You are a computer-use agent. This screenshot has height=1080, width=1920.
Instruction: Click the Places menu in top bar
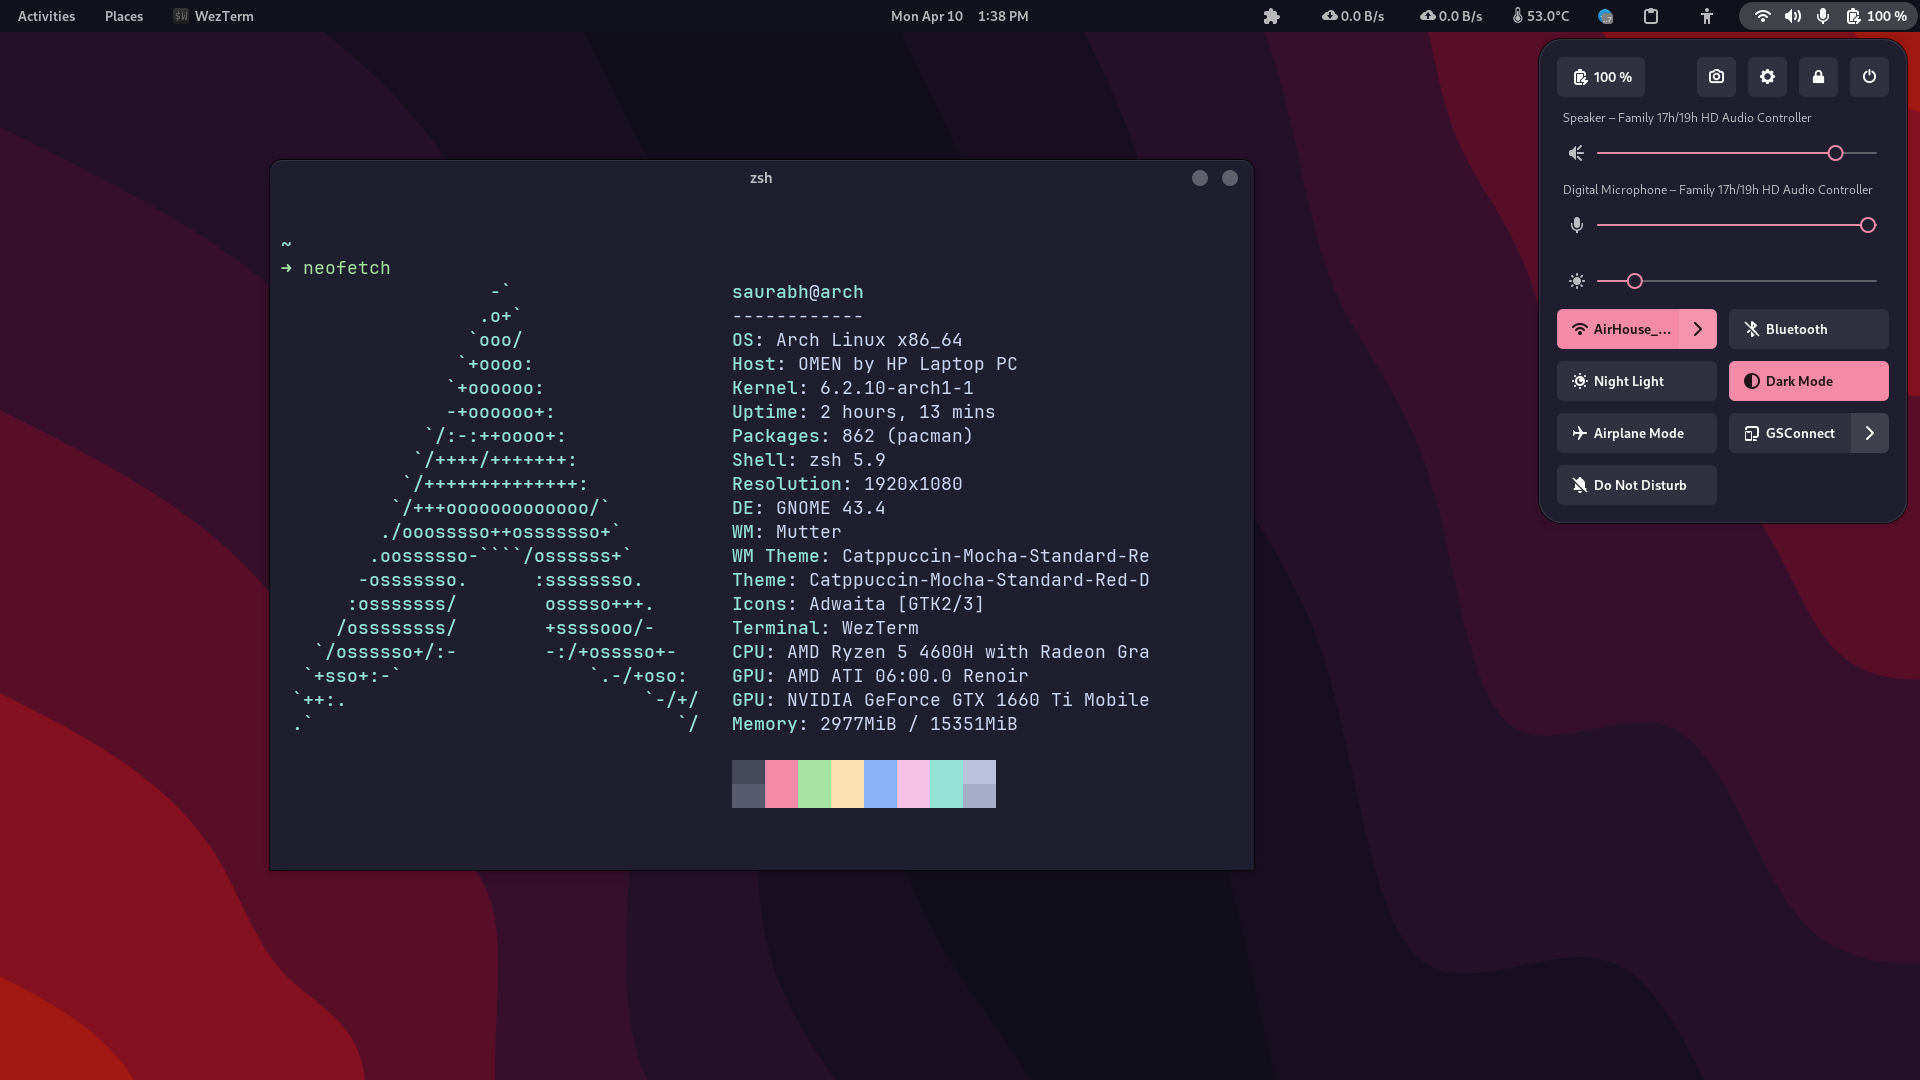pyautogui.click(x=123, y=15)
